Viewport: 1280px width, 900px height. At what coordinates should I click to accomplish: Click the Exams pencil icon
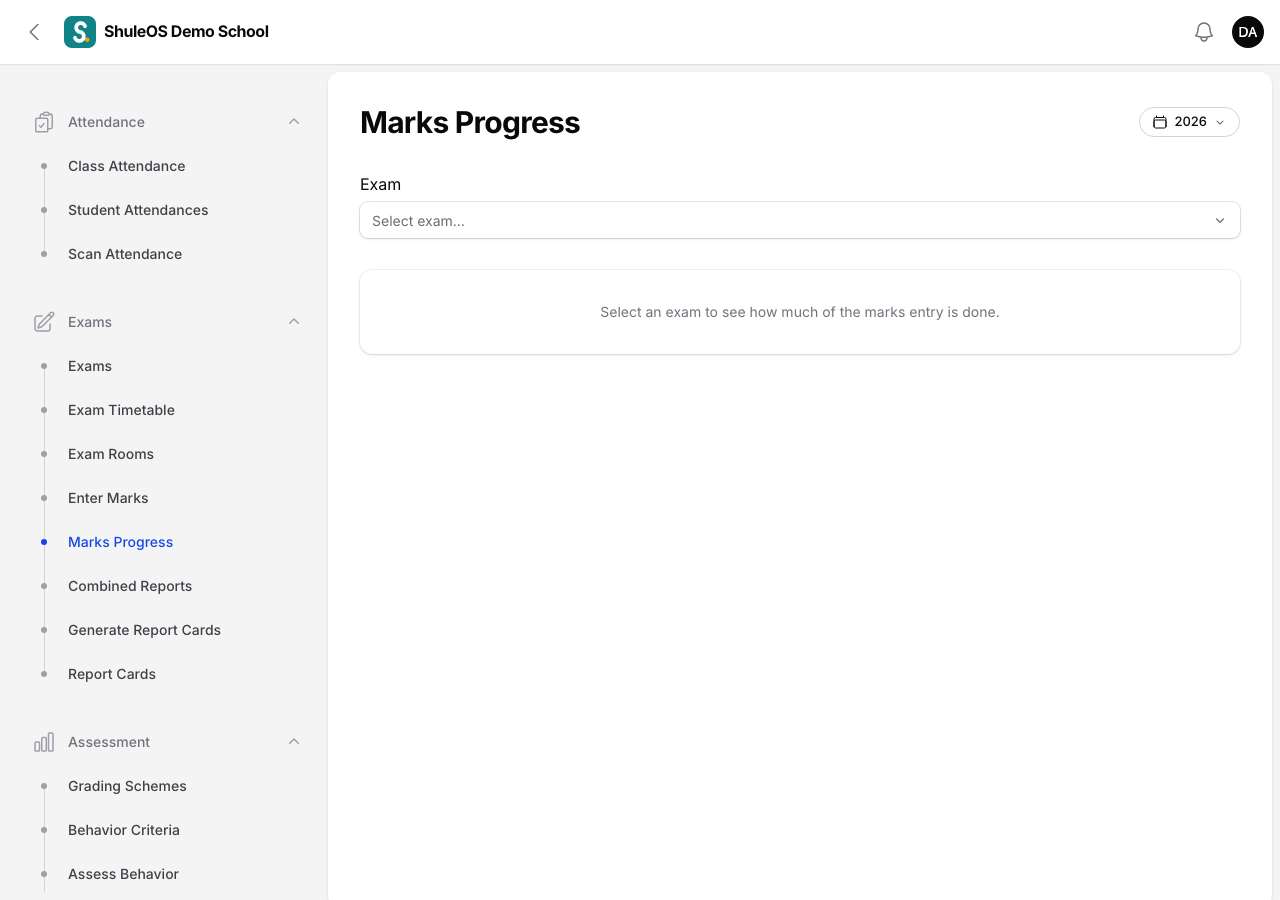[x=44, y=322]
